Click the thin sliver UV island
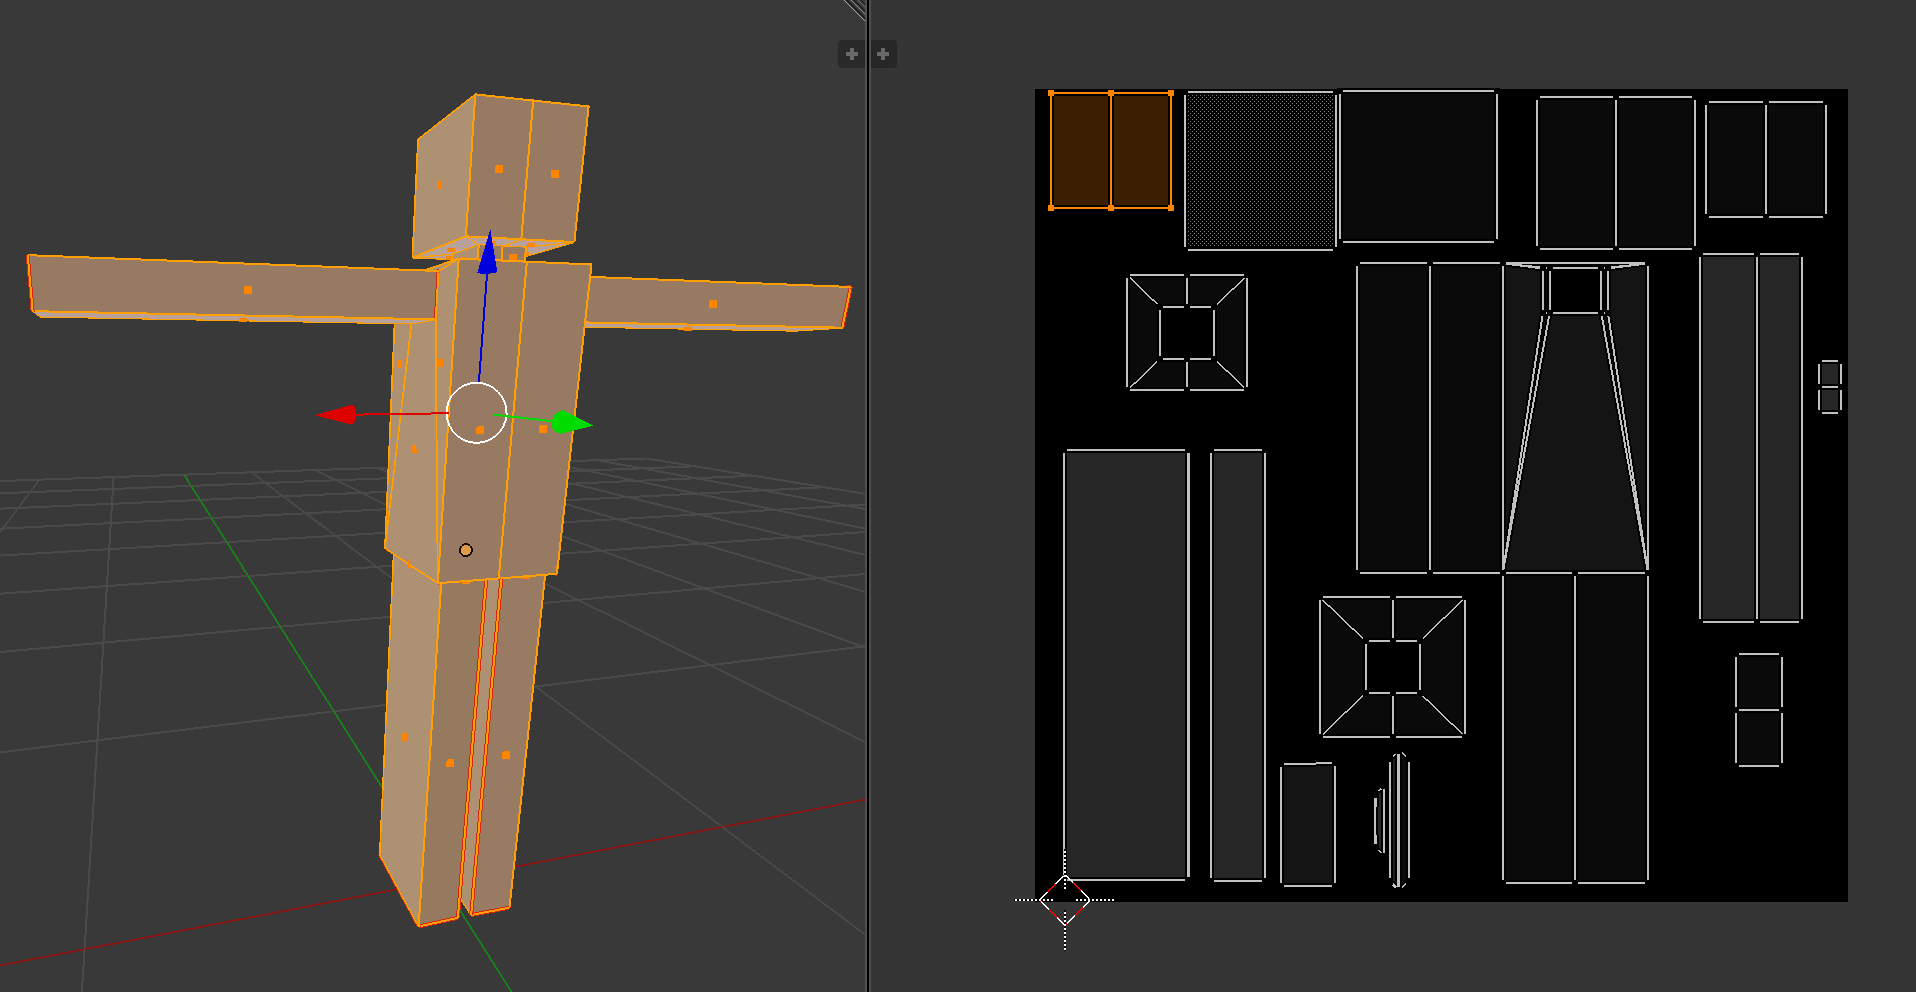The image size is (1916, 992). pyautogui.click(x=1398, y=820)
